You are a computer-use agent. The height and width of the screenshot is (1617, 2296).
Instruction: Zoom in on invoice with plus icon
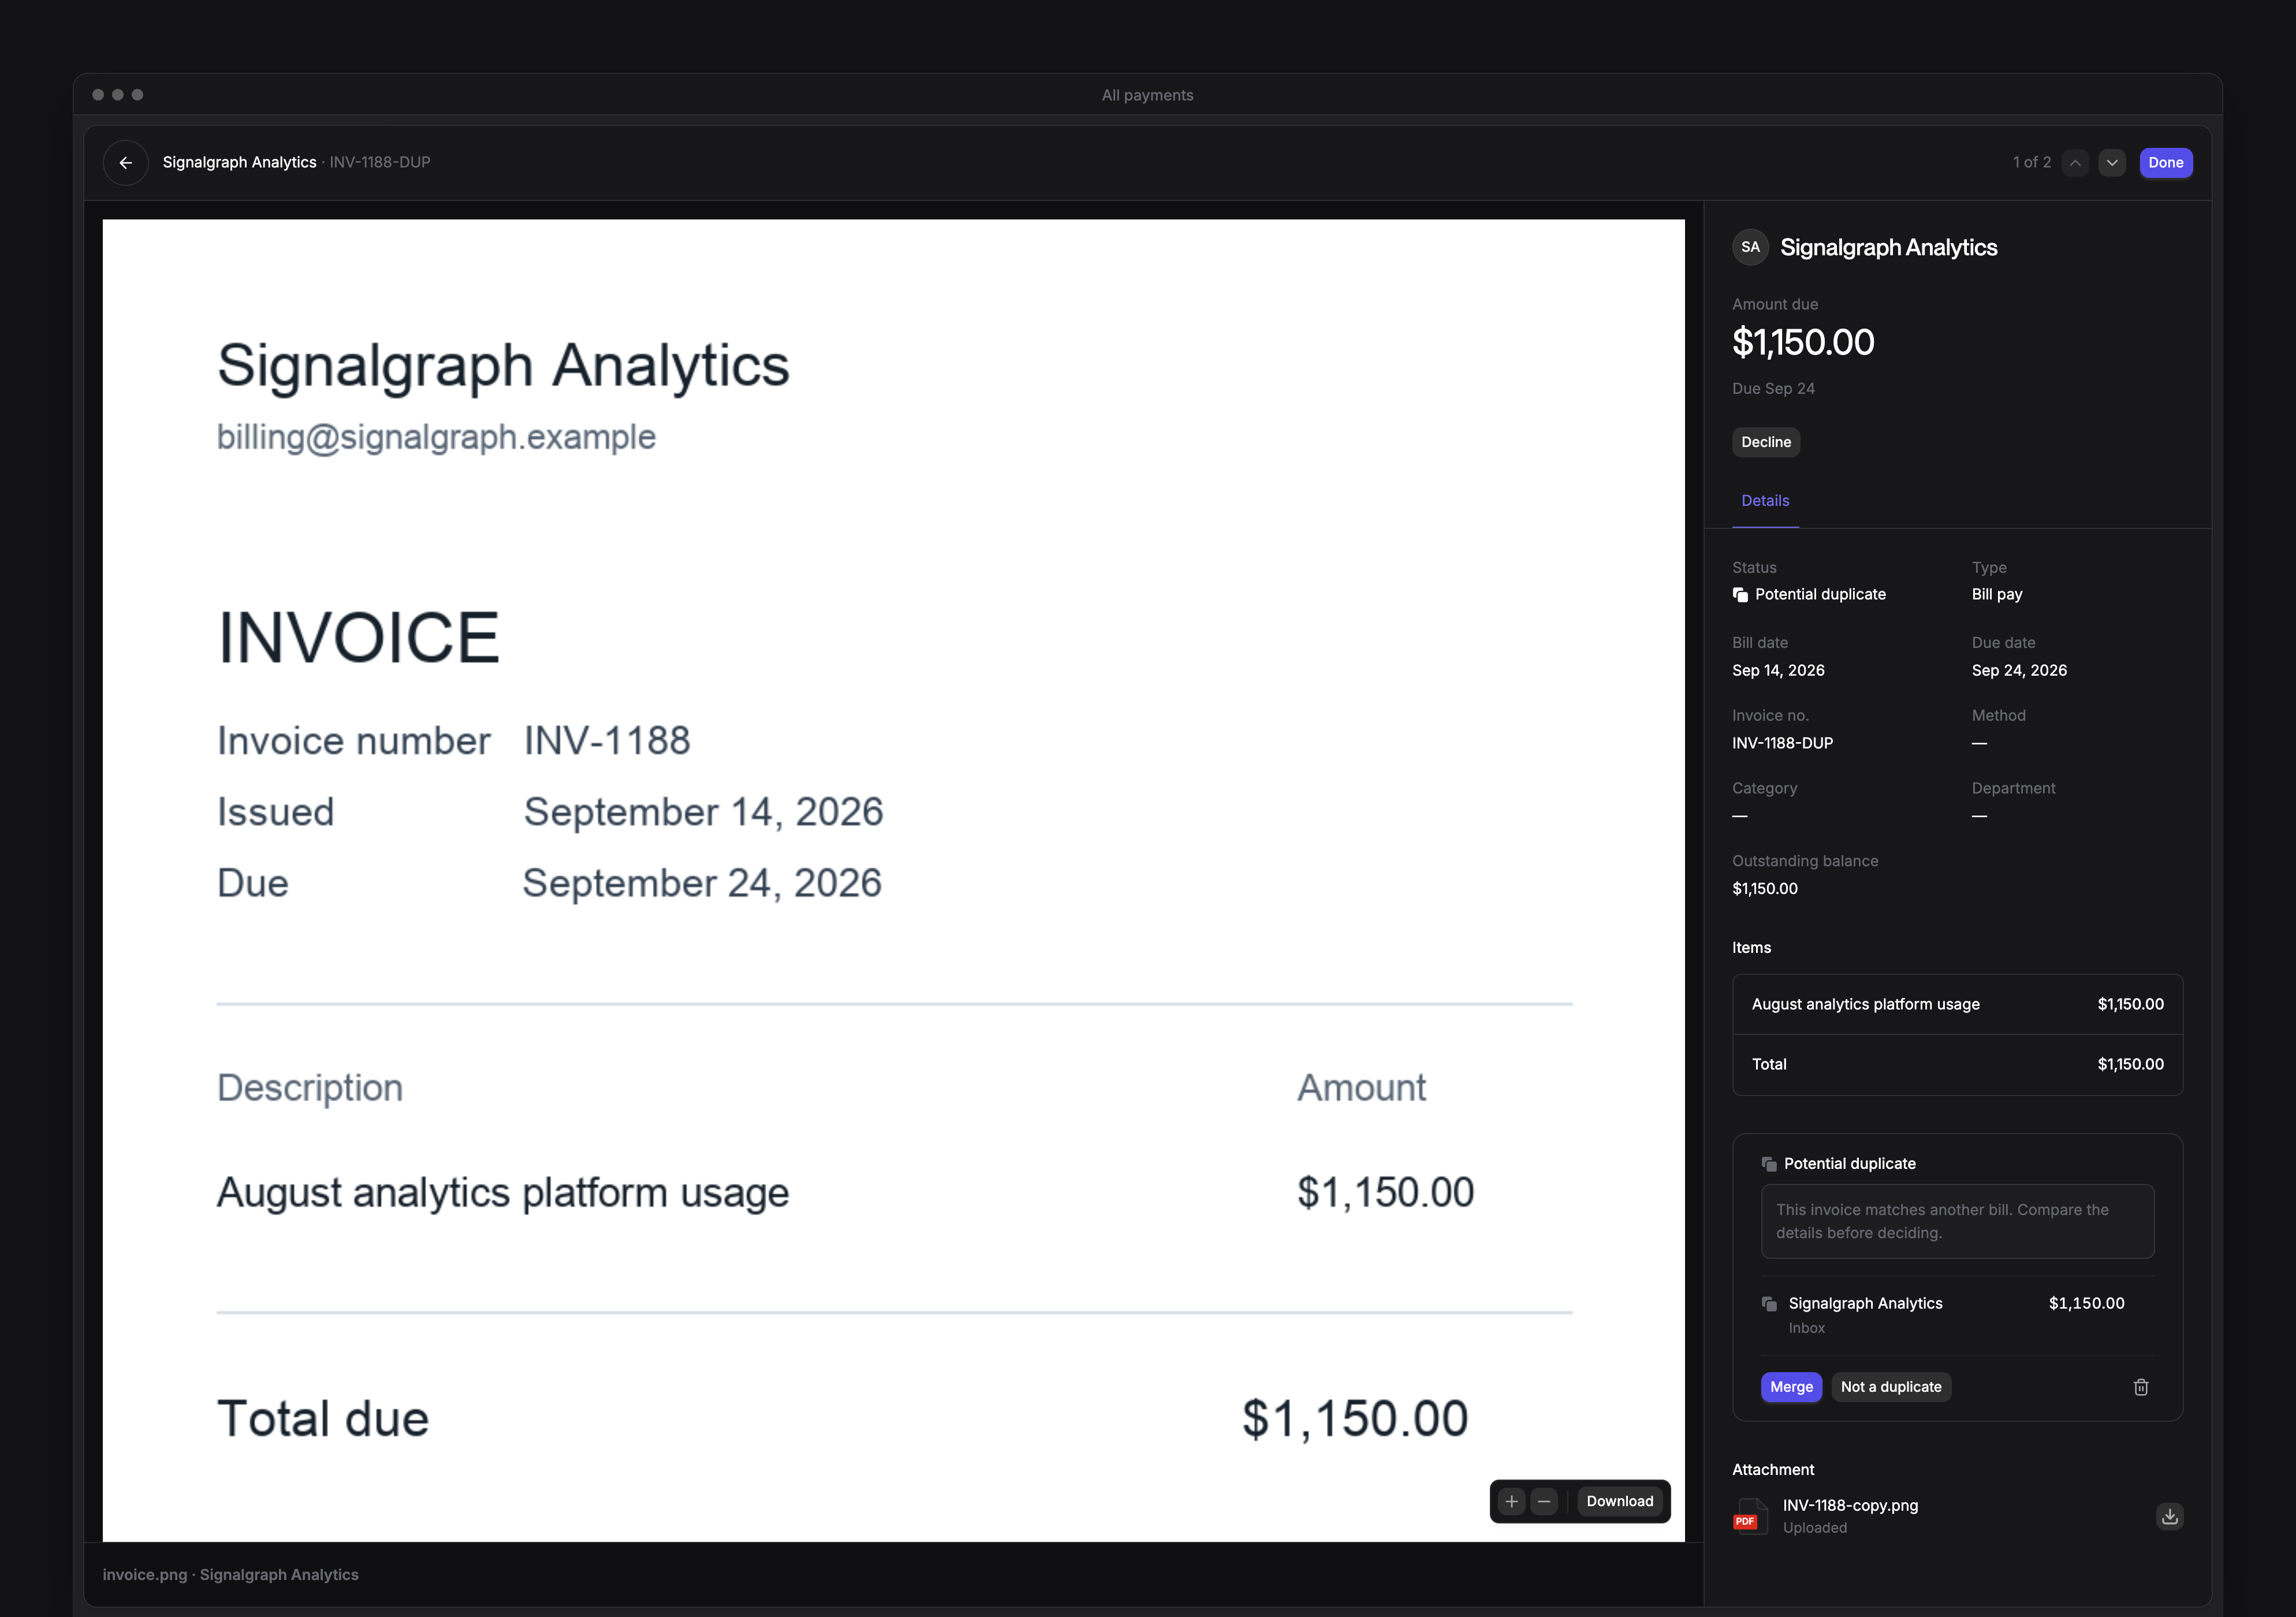point(1511,1501)
